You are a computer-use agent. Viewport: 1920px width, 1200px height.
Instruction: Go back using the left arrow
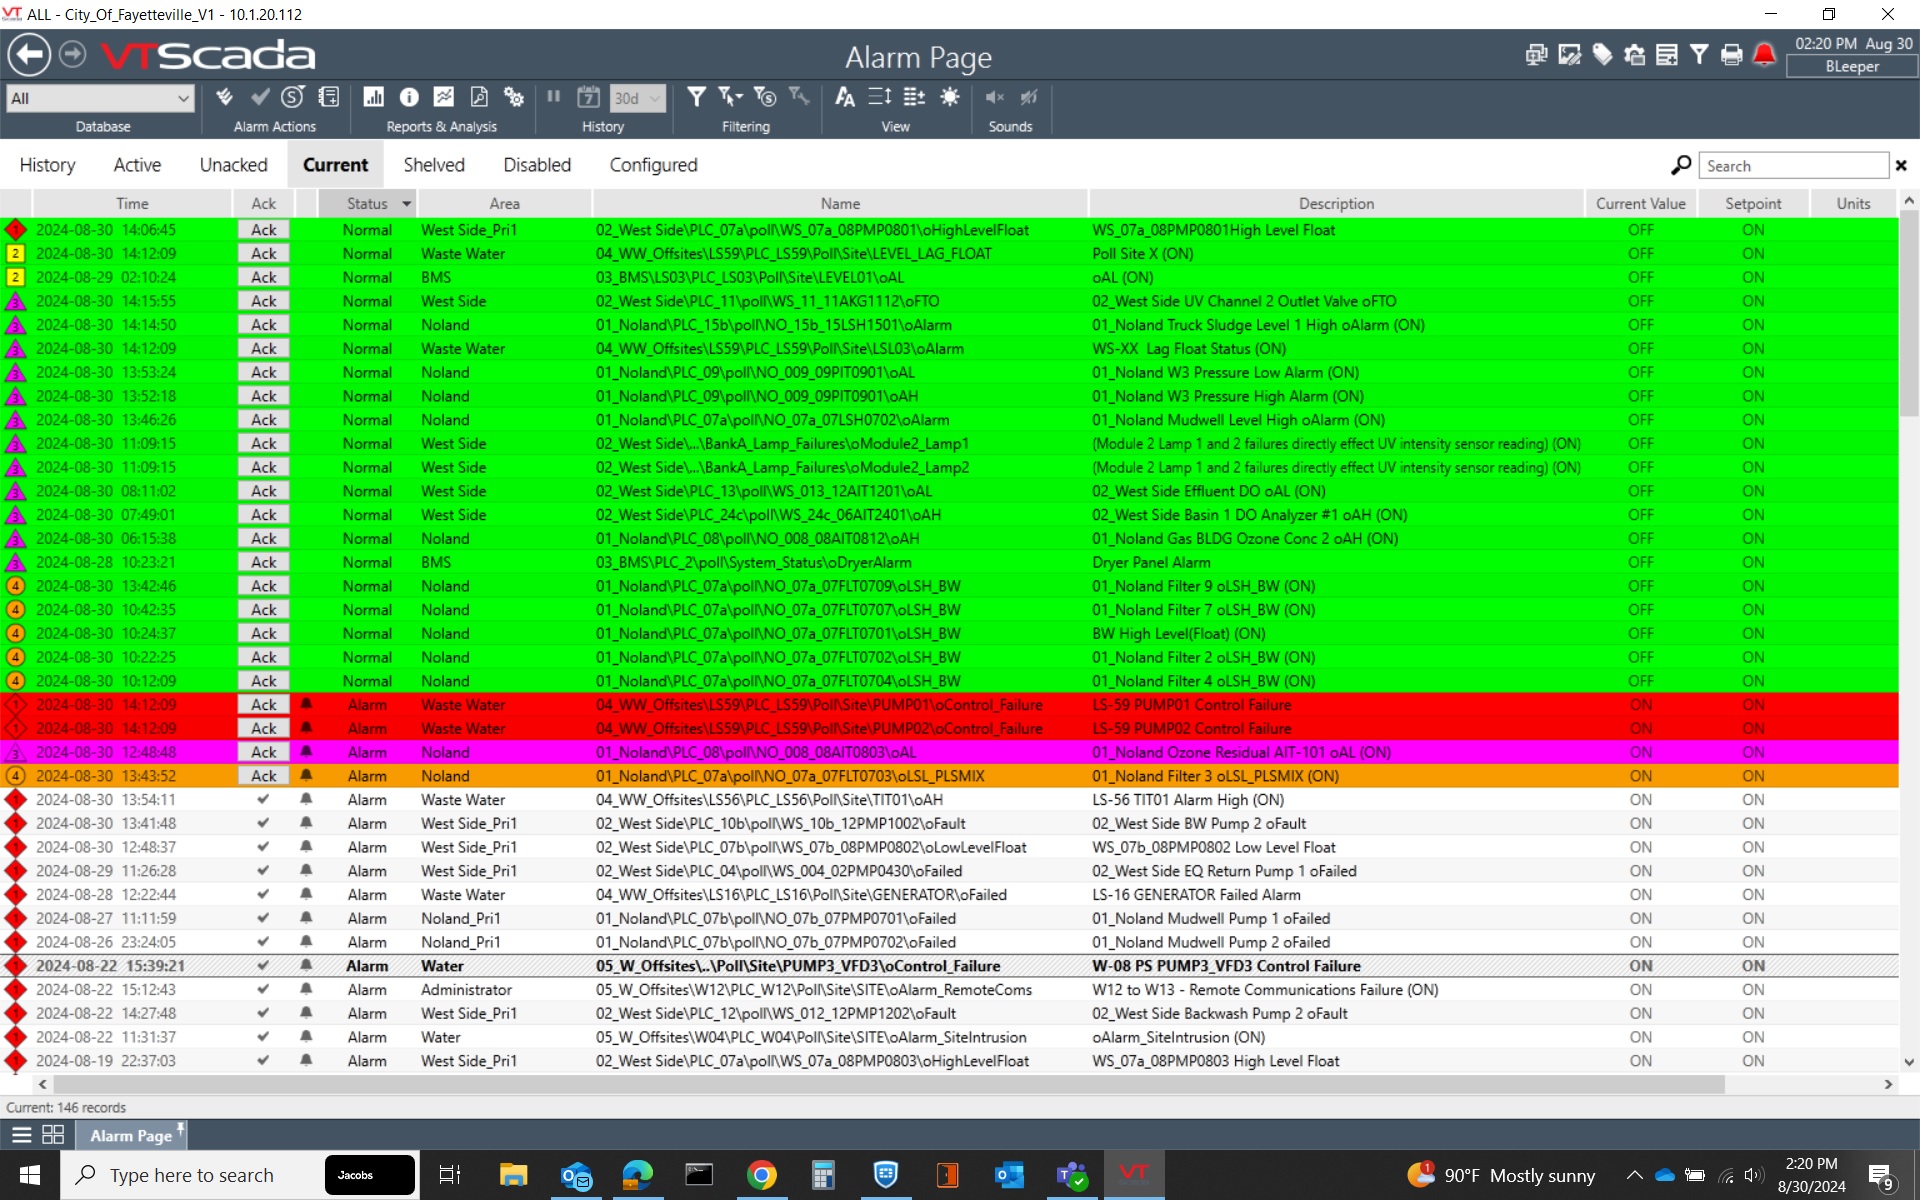click(29, 55)
